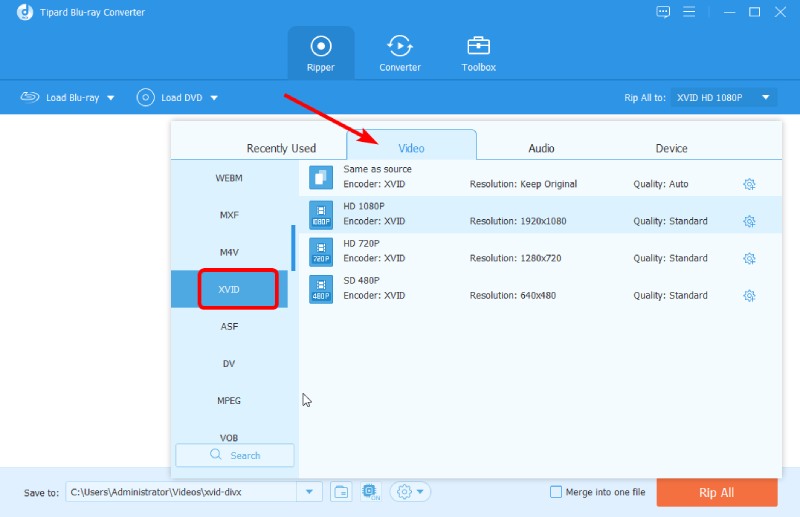Open settings gear for Same as source

click(x=749, y=184)
